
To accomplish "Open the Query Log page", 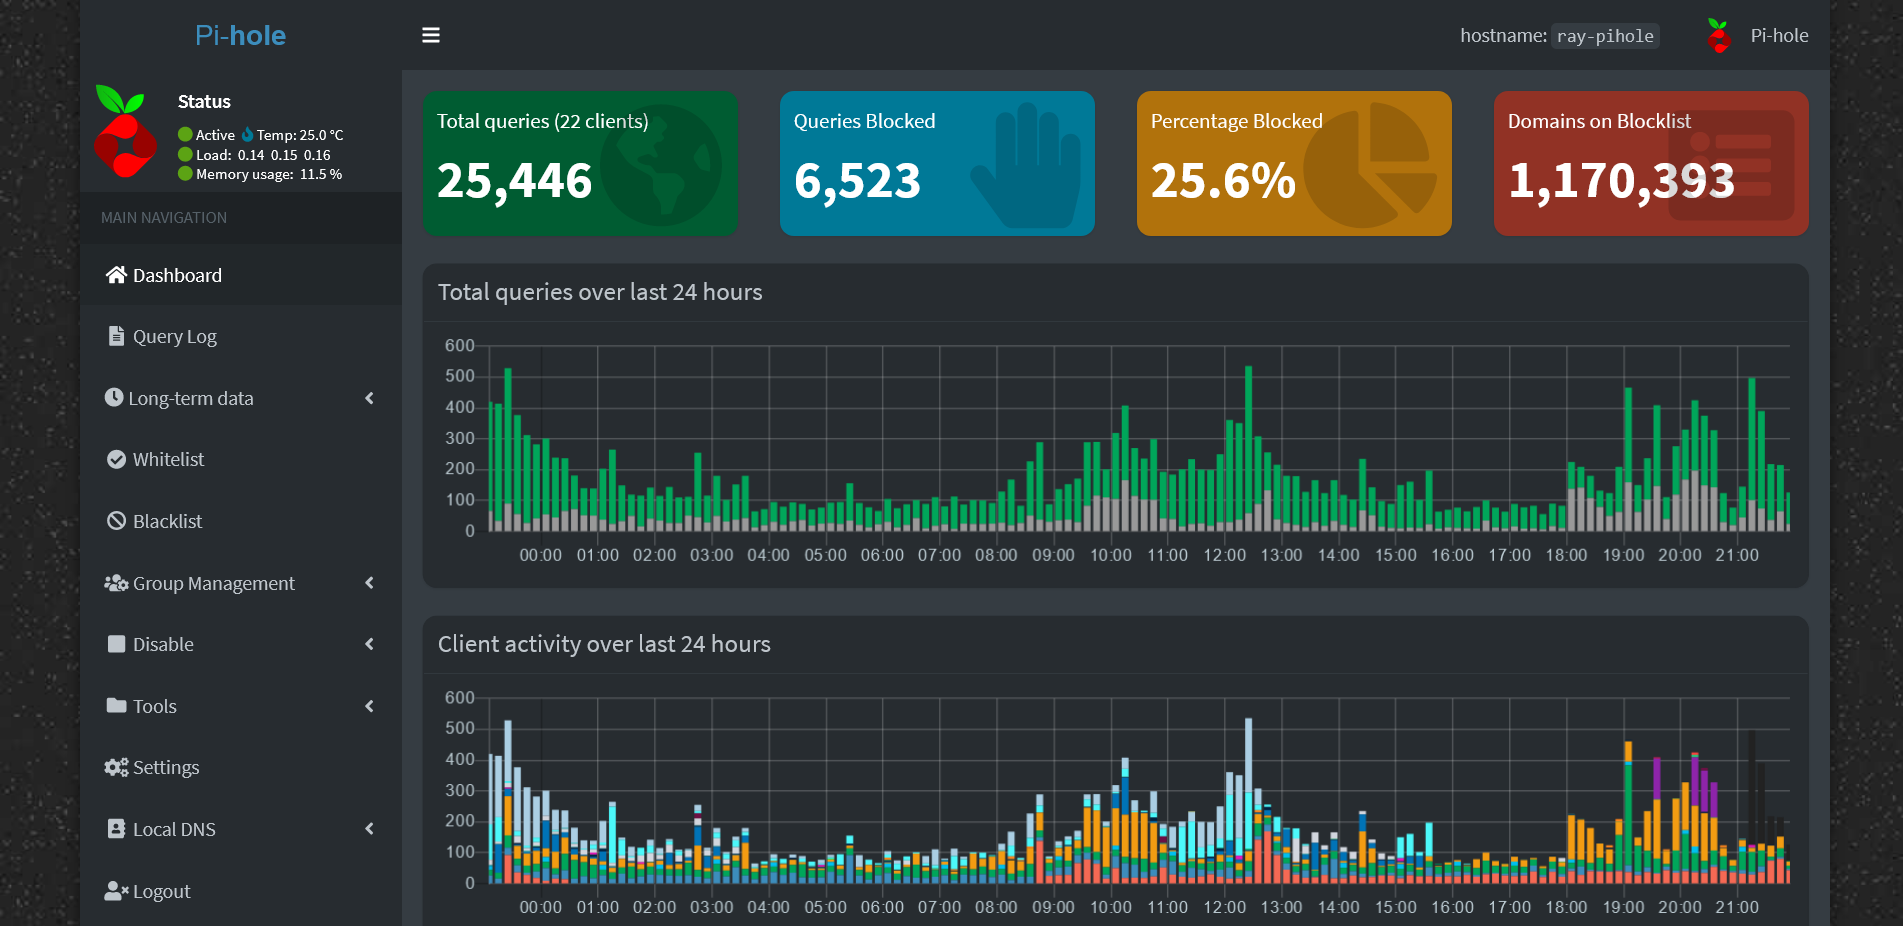I will point(241,336).
